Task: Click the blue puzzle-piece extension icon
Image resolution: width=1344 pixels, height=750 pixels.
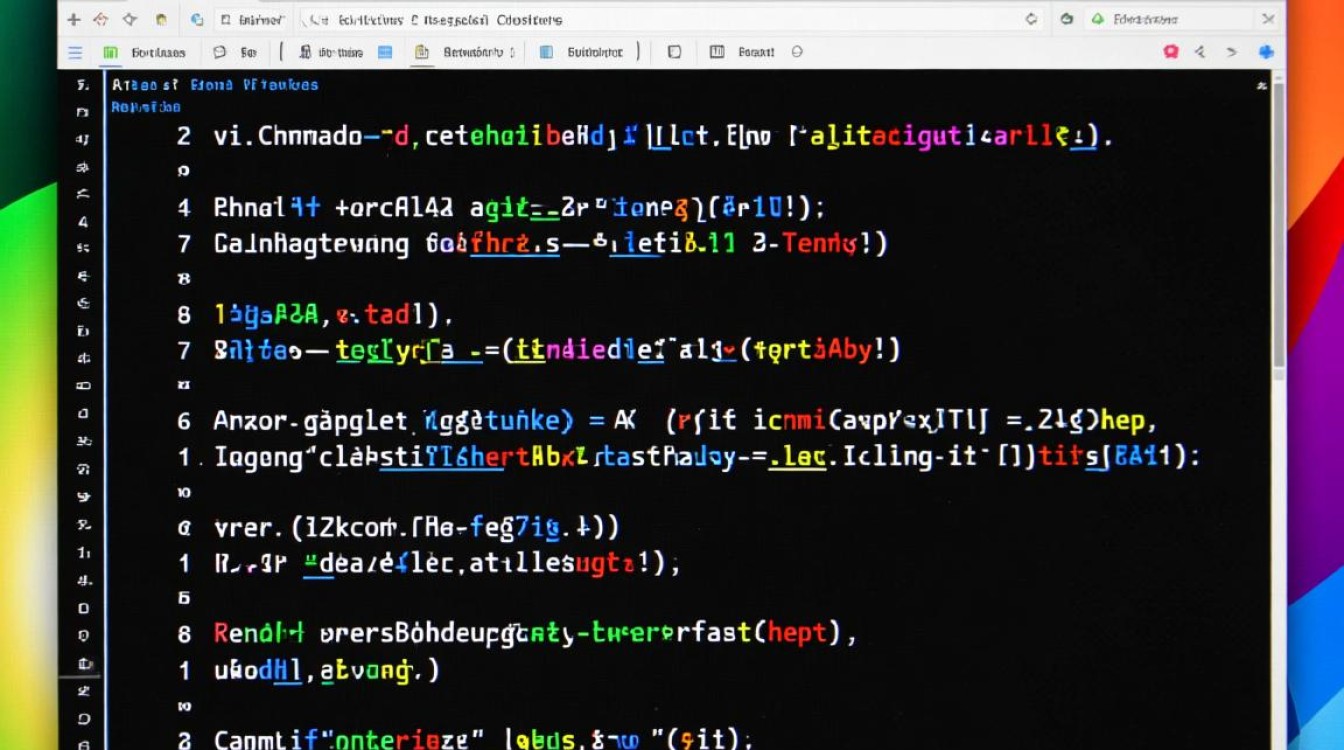Action: pos(1266,52)
